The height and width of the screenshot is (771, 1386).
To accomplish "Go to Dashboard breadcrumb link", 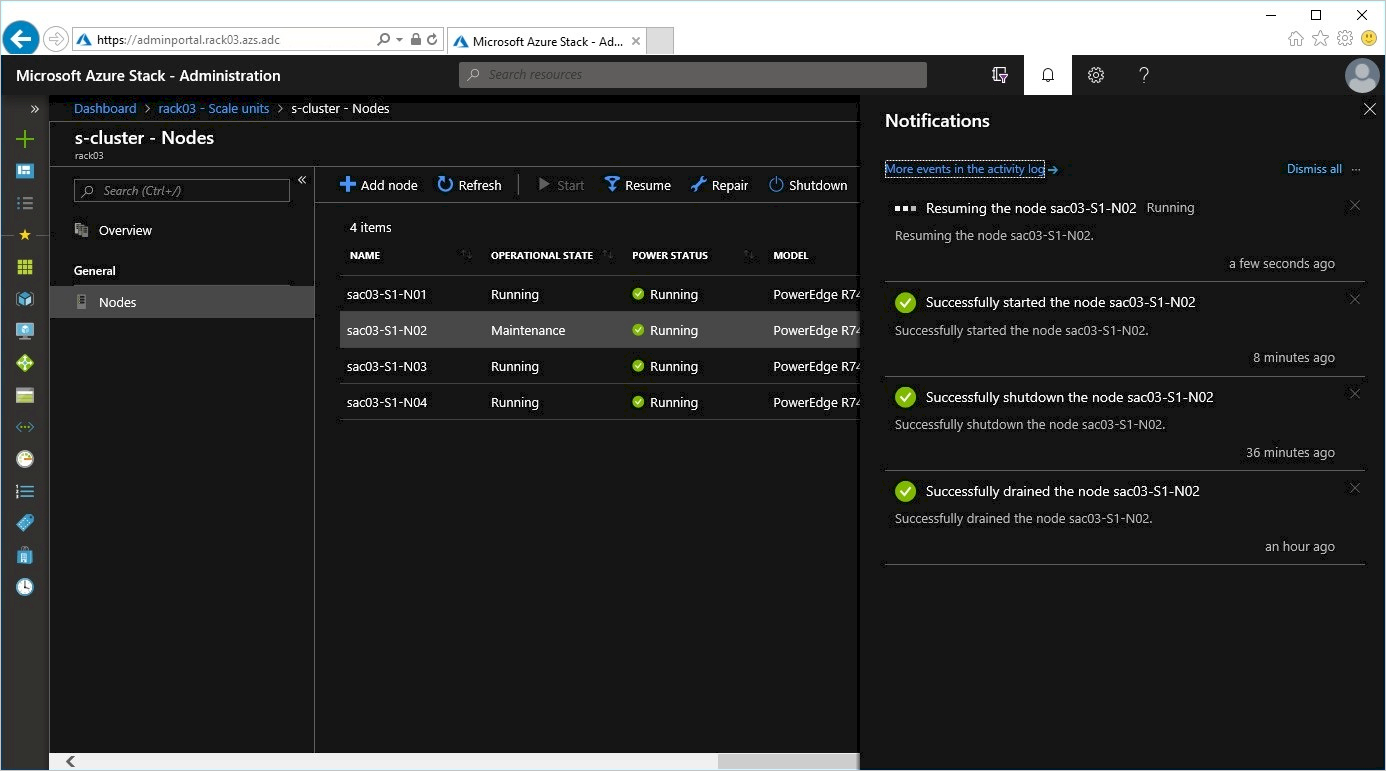I will [x=105, y=108].
